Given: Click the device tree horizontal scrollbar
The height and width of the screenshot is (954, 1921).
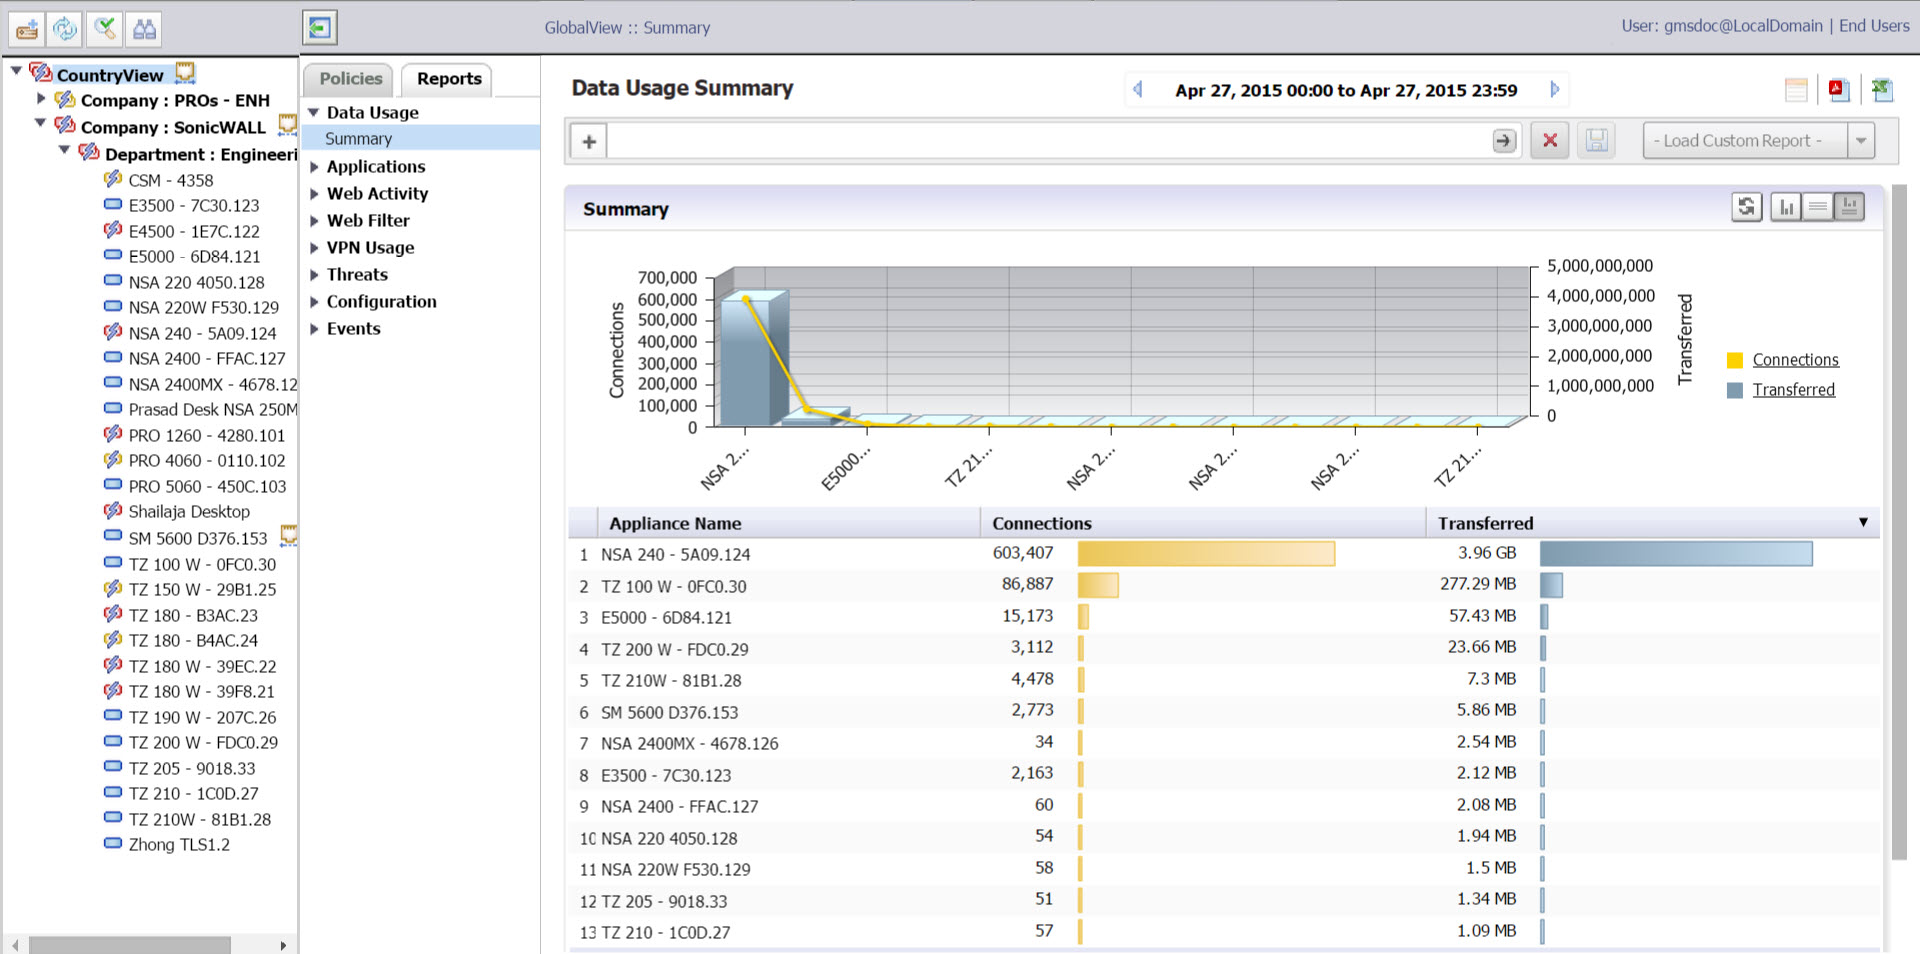Looking at the screenshot, I should coord(130,945).
